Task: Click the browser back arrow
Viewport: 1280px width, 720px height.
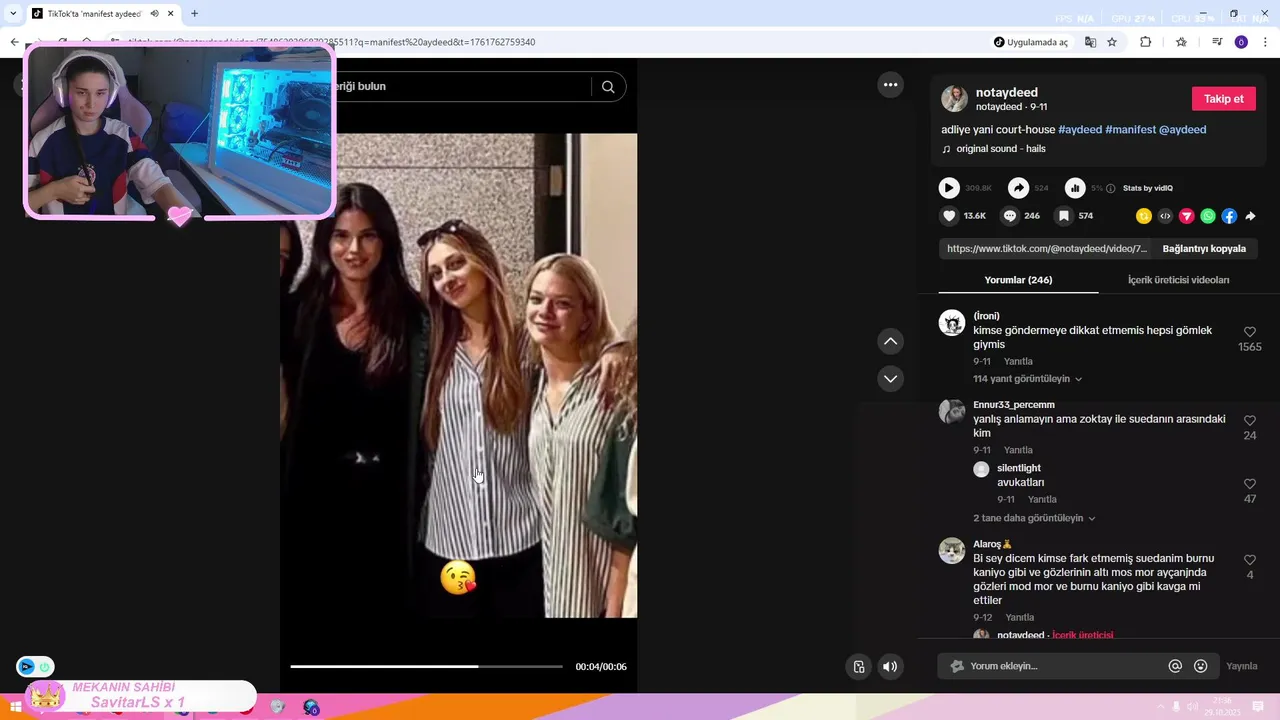Action: (x=14, y=42)
